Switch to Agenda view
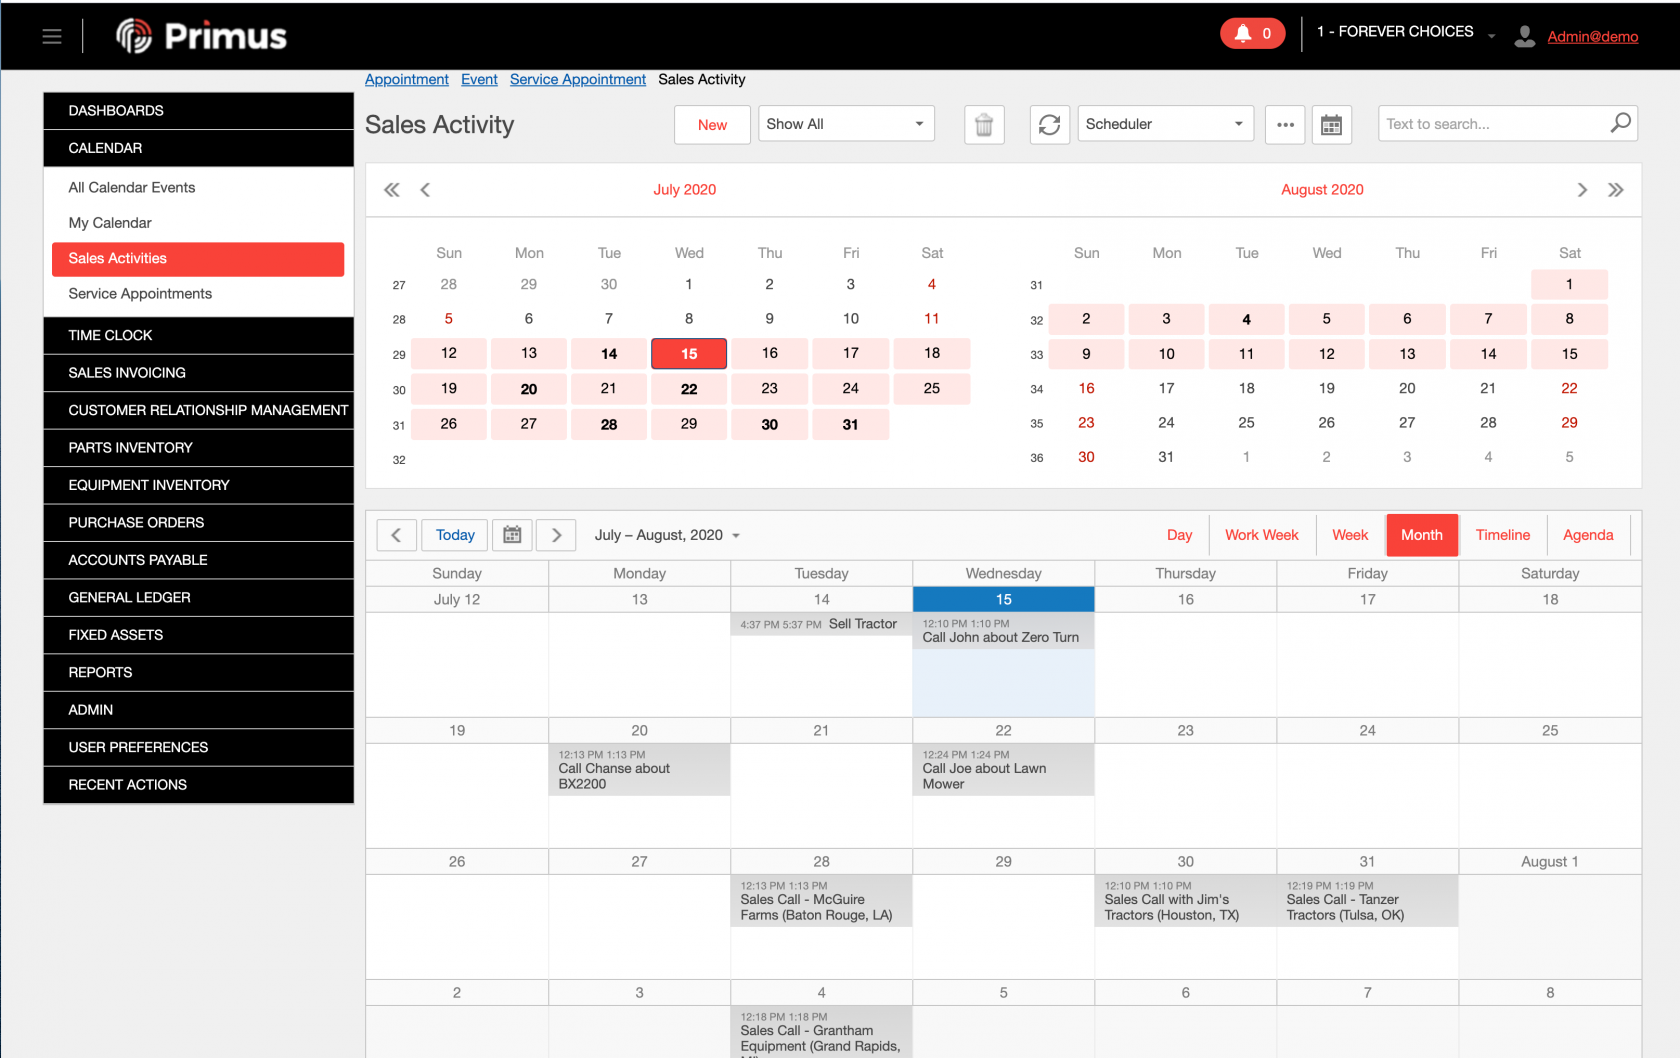The width and height of the screenshot is (1680, 1058). pos(1587,535)
